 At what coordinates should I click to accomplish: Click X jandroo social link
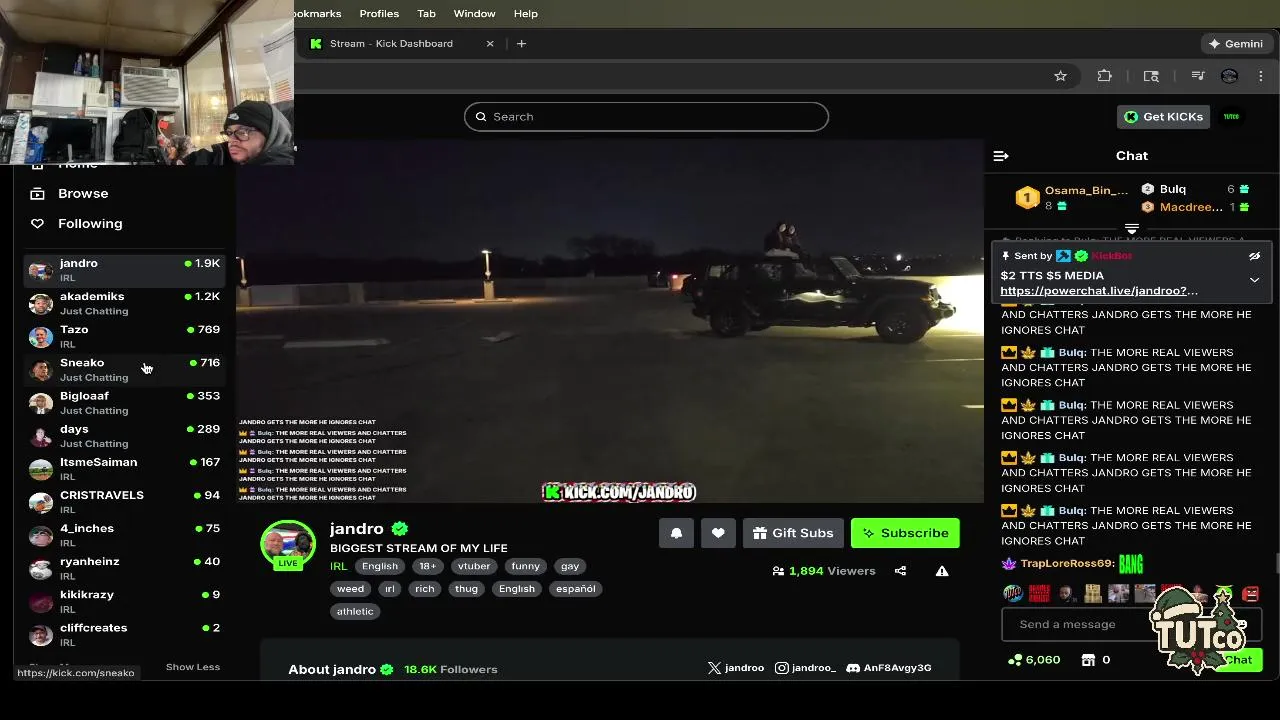click(x=735, y=668)
